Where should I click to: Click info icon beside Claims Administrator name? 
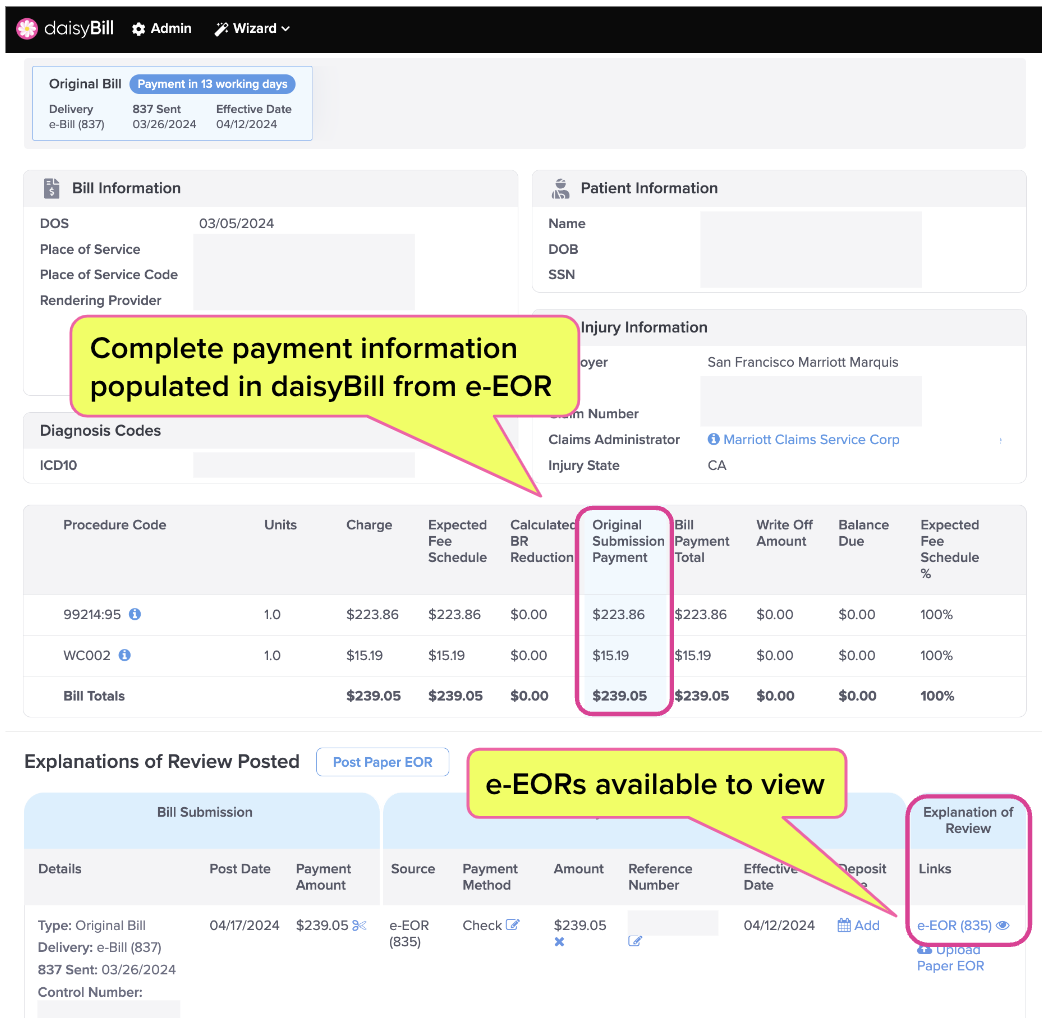pos(714,439)
